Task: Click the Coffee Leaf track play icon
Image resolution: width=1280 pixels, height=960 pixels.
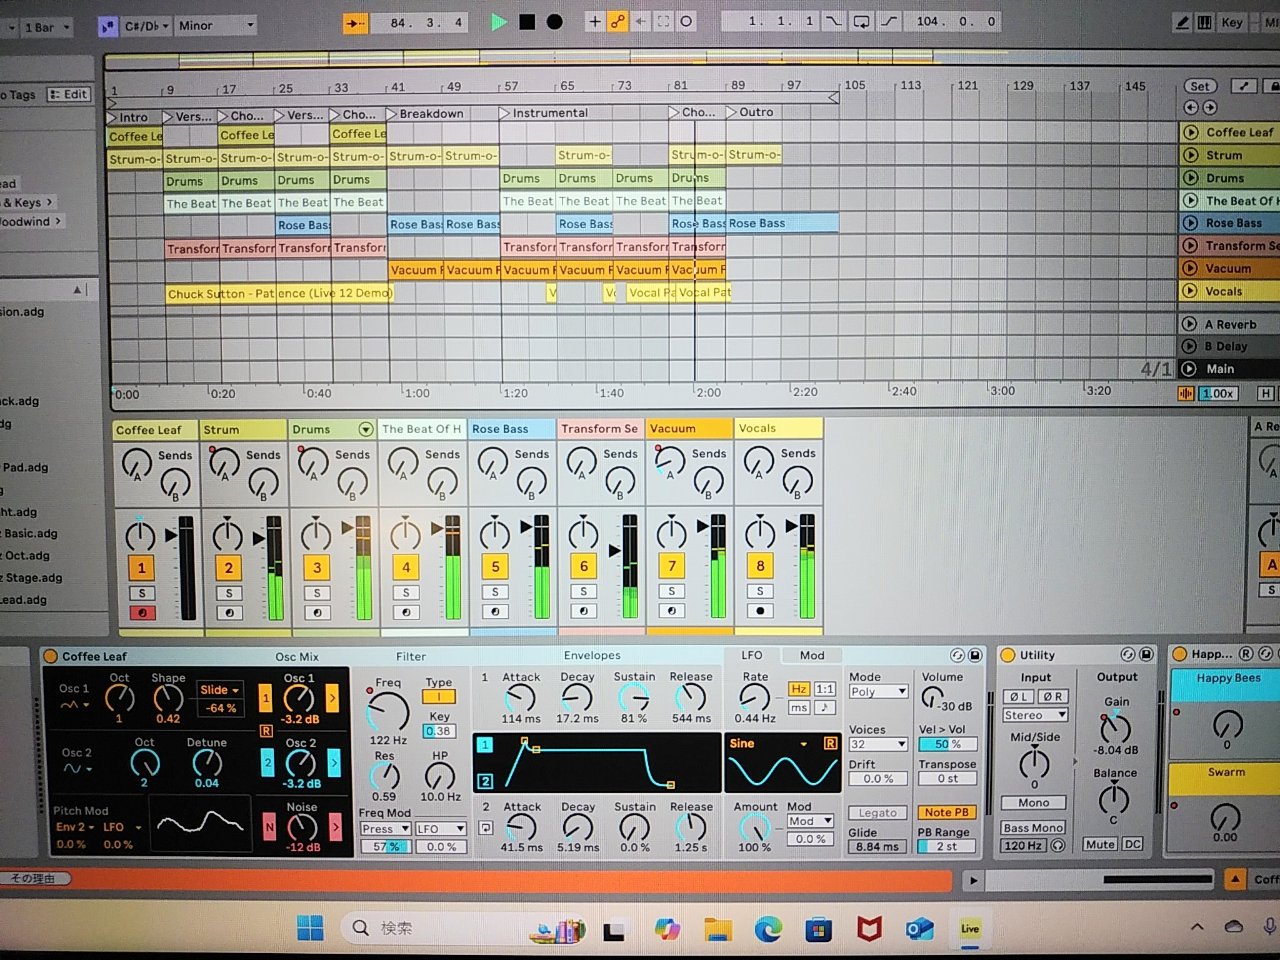Action: [1190, 132]
